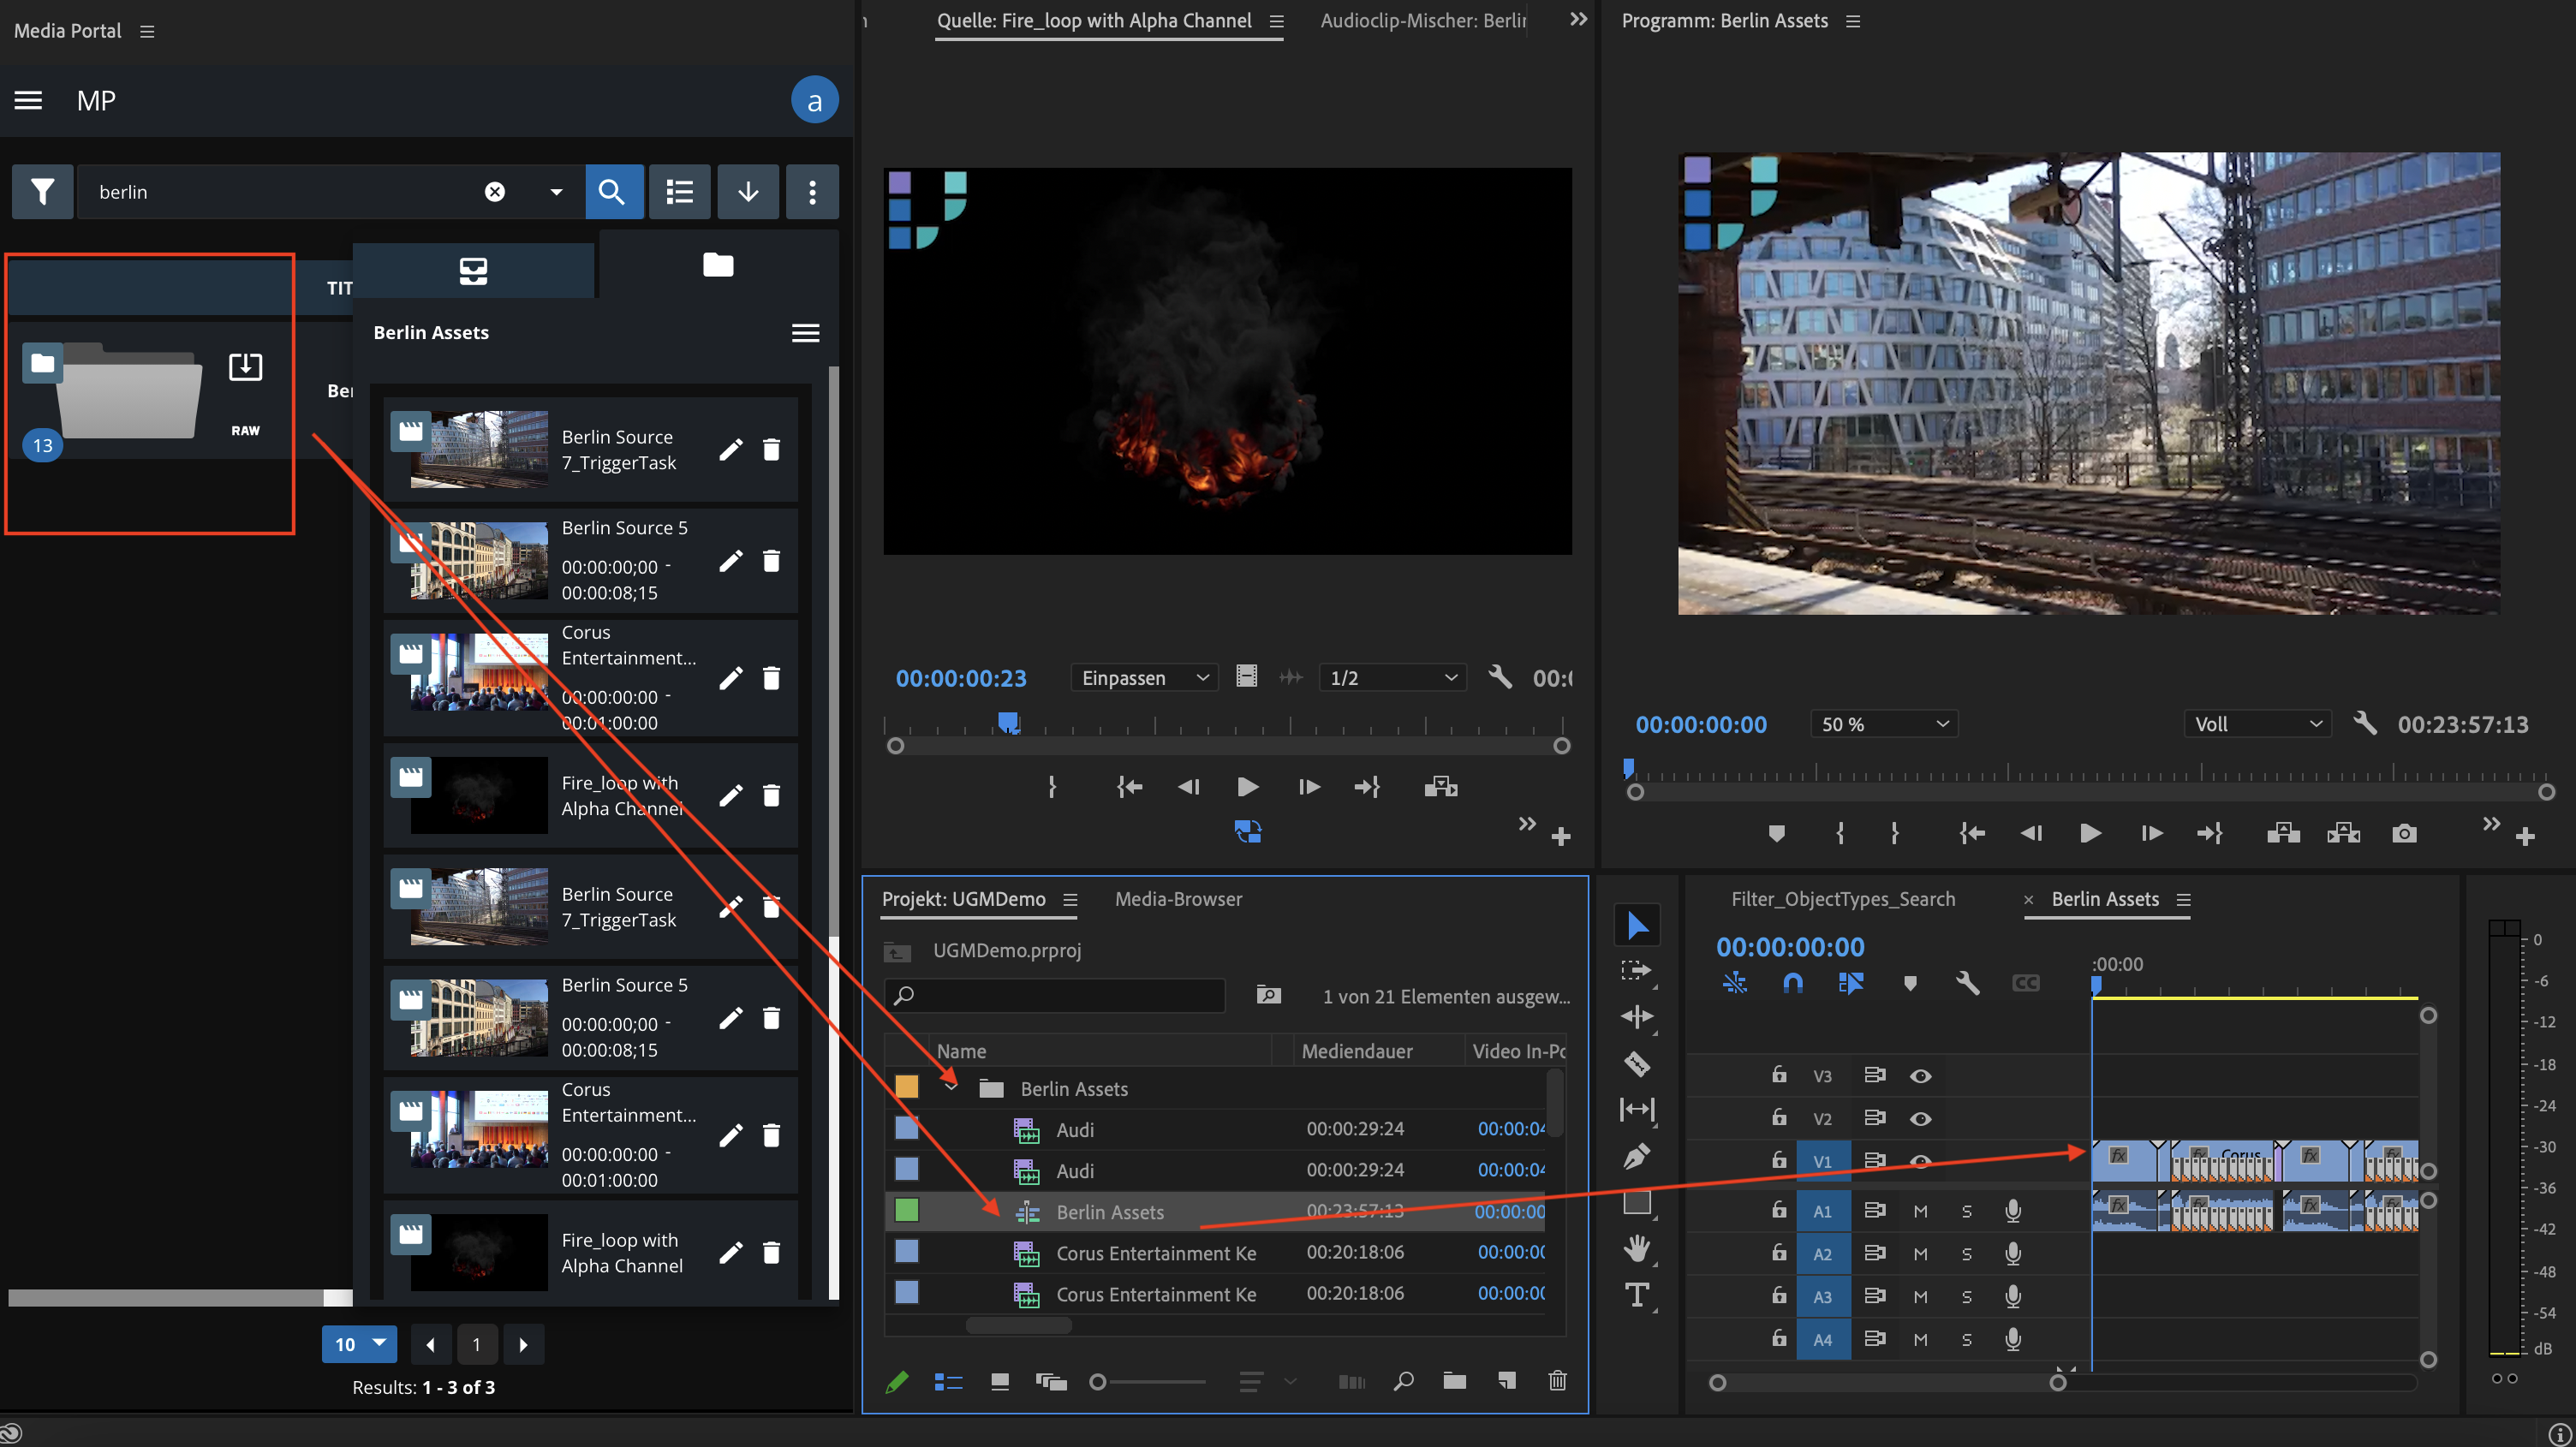
Task: Open the Filter_ObjectTypes_Search sequence tab
Action: [x=1842, y=899]
